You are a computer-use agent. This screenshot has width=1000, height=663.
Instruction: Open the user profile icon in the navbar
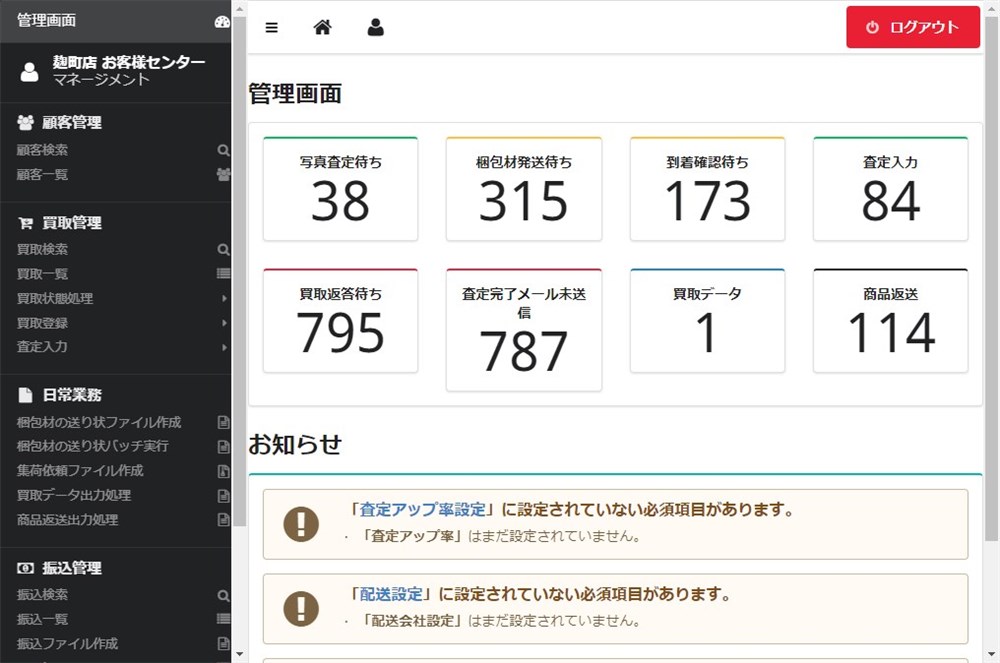point(375,28)
